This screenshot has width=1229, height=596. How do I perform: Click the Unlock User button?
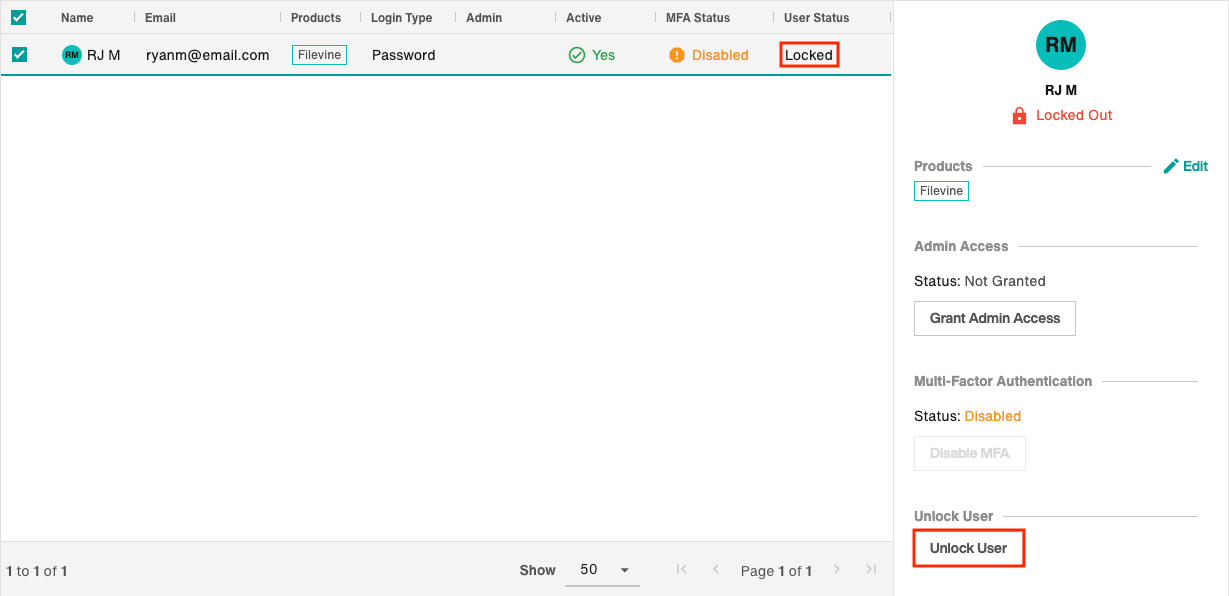point(969,548)
